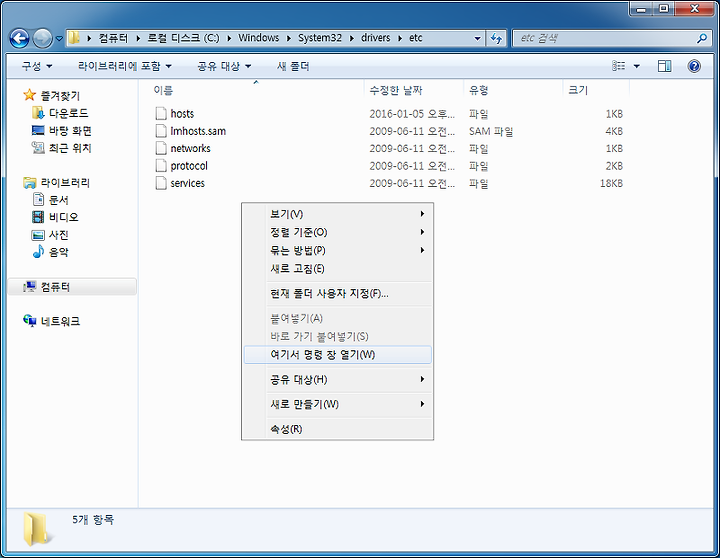Select the protocol file icon
Viewport: 720px width, 558px height.
click(161, 166)
